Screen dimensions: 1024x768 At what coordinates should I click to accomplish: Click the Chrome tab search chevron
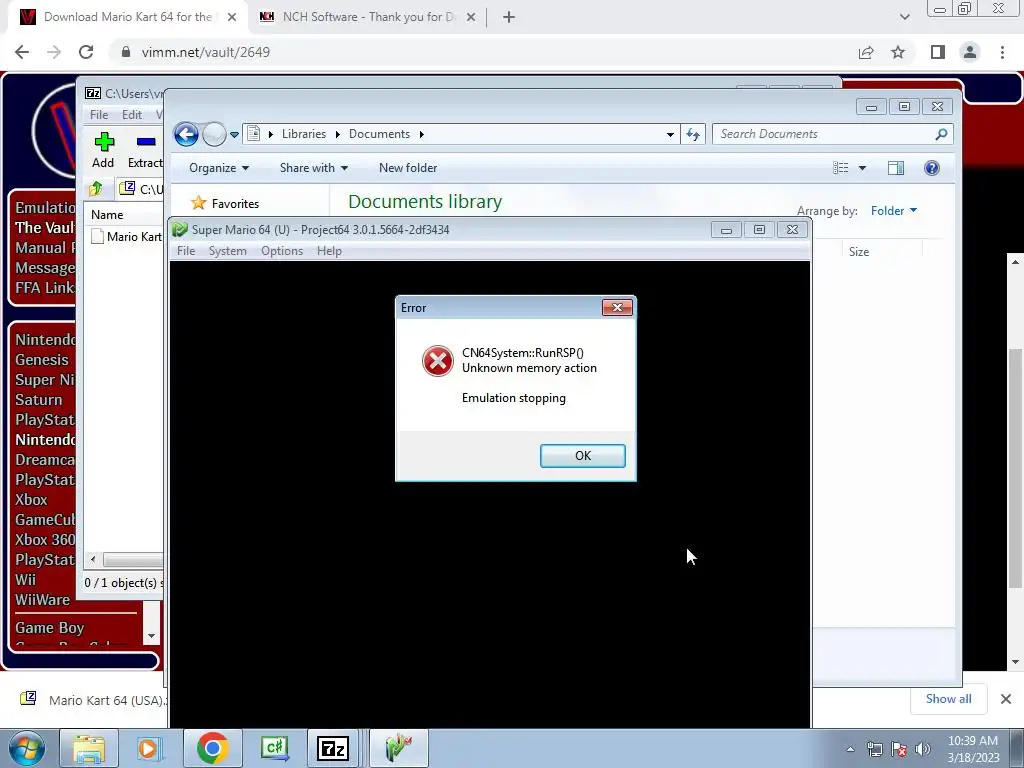point(904,17)
